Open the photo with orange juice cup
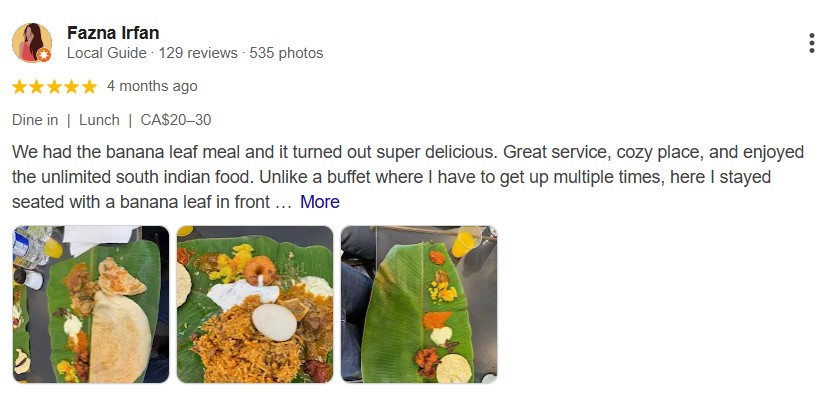The width and height of the screenshot is (831, 398). click(419, 304)
